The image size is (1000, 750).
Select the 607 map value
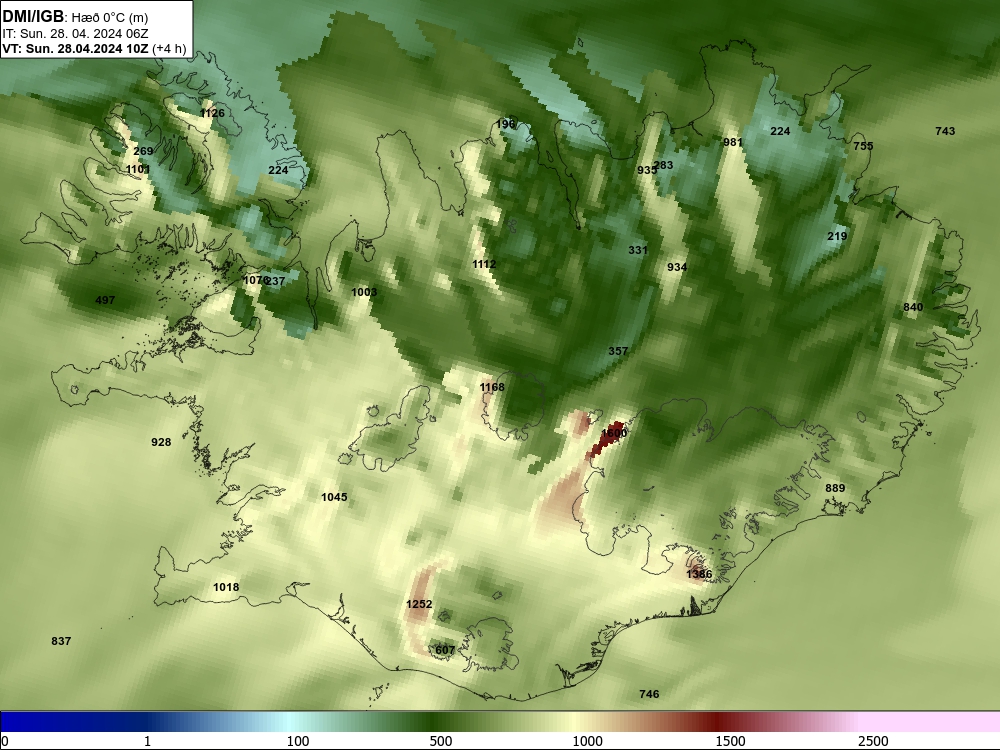[x=445, y=651]
